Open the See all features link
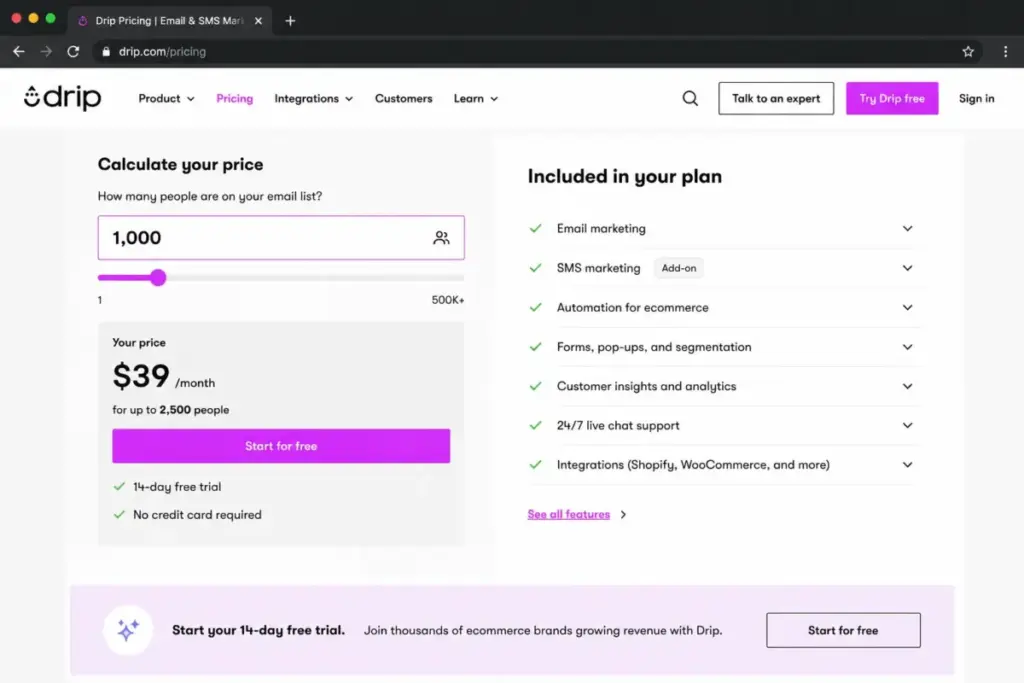This screenshot has width=1024, height=683. (x=569, y=515)
